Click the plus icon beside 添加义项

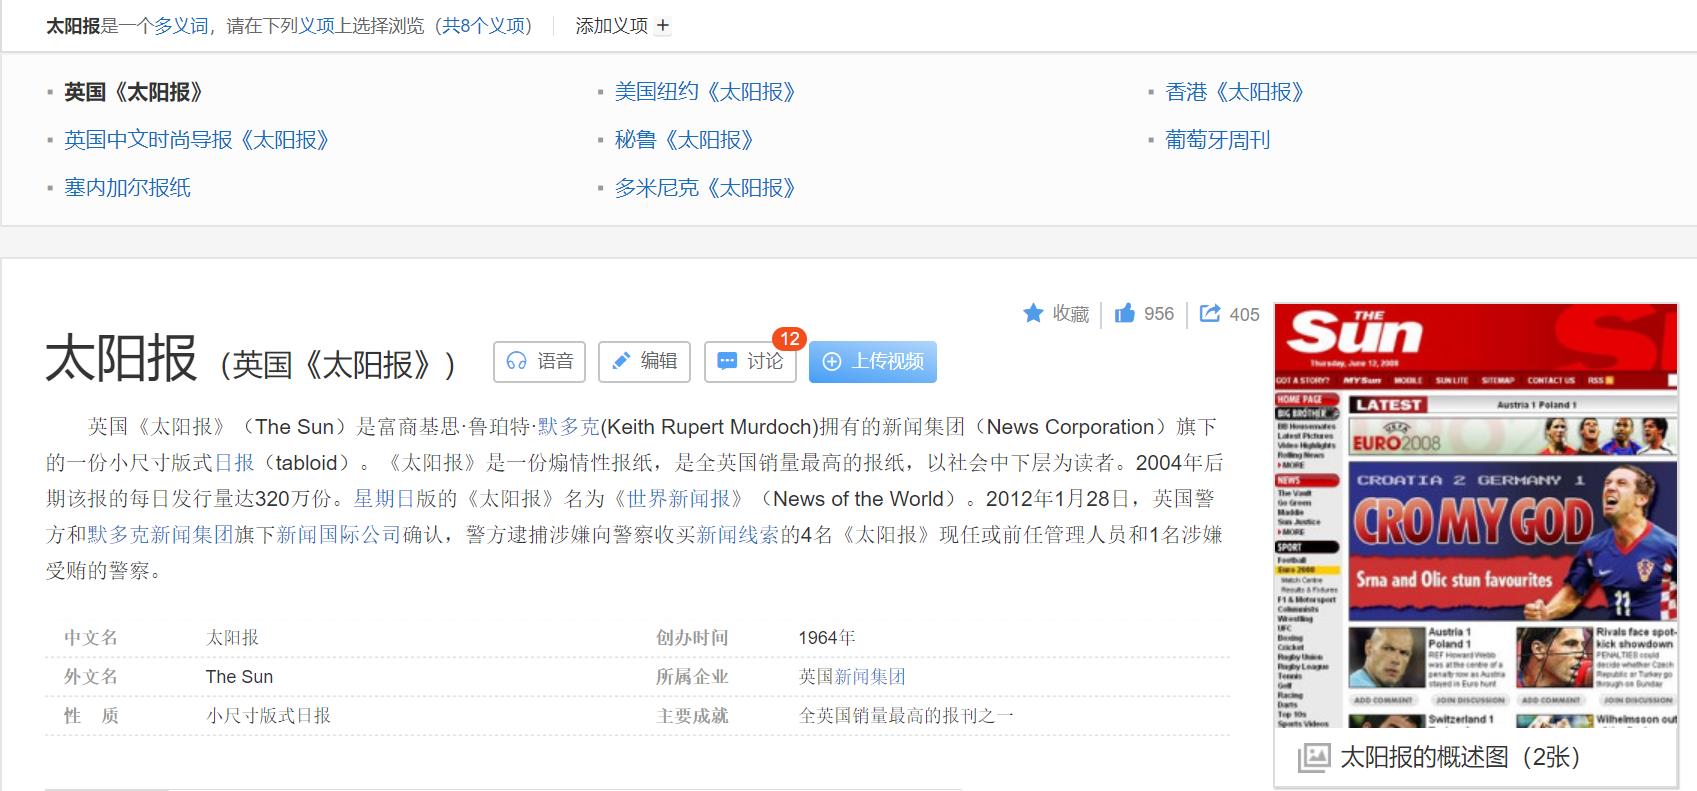click(662, 27)
